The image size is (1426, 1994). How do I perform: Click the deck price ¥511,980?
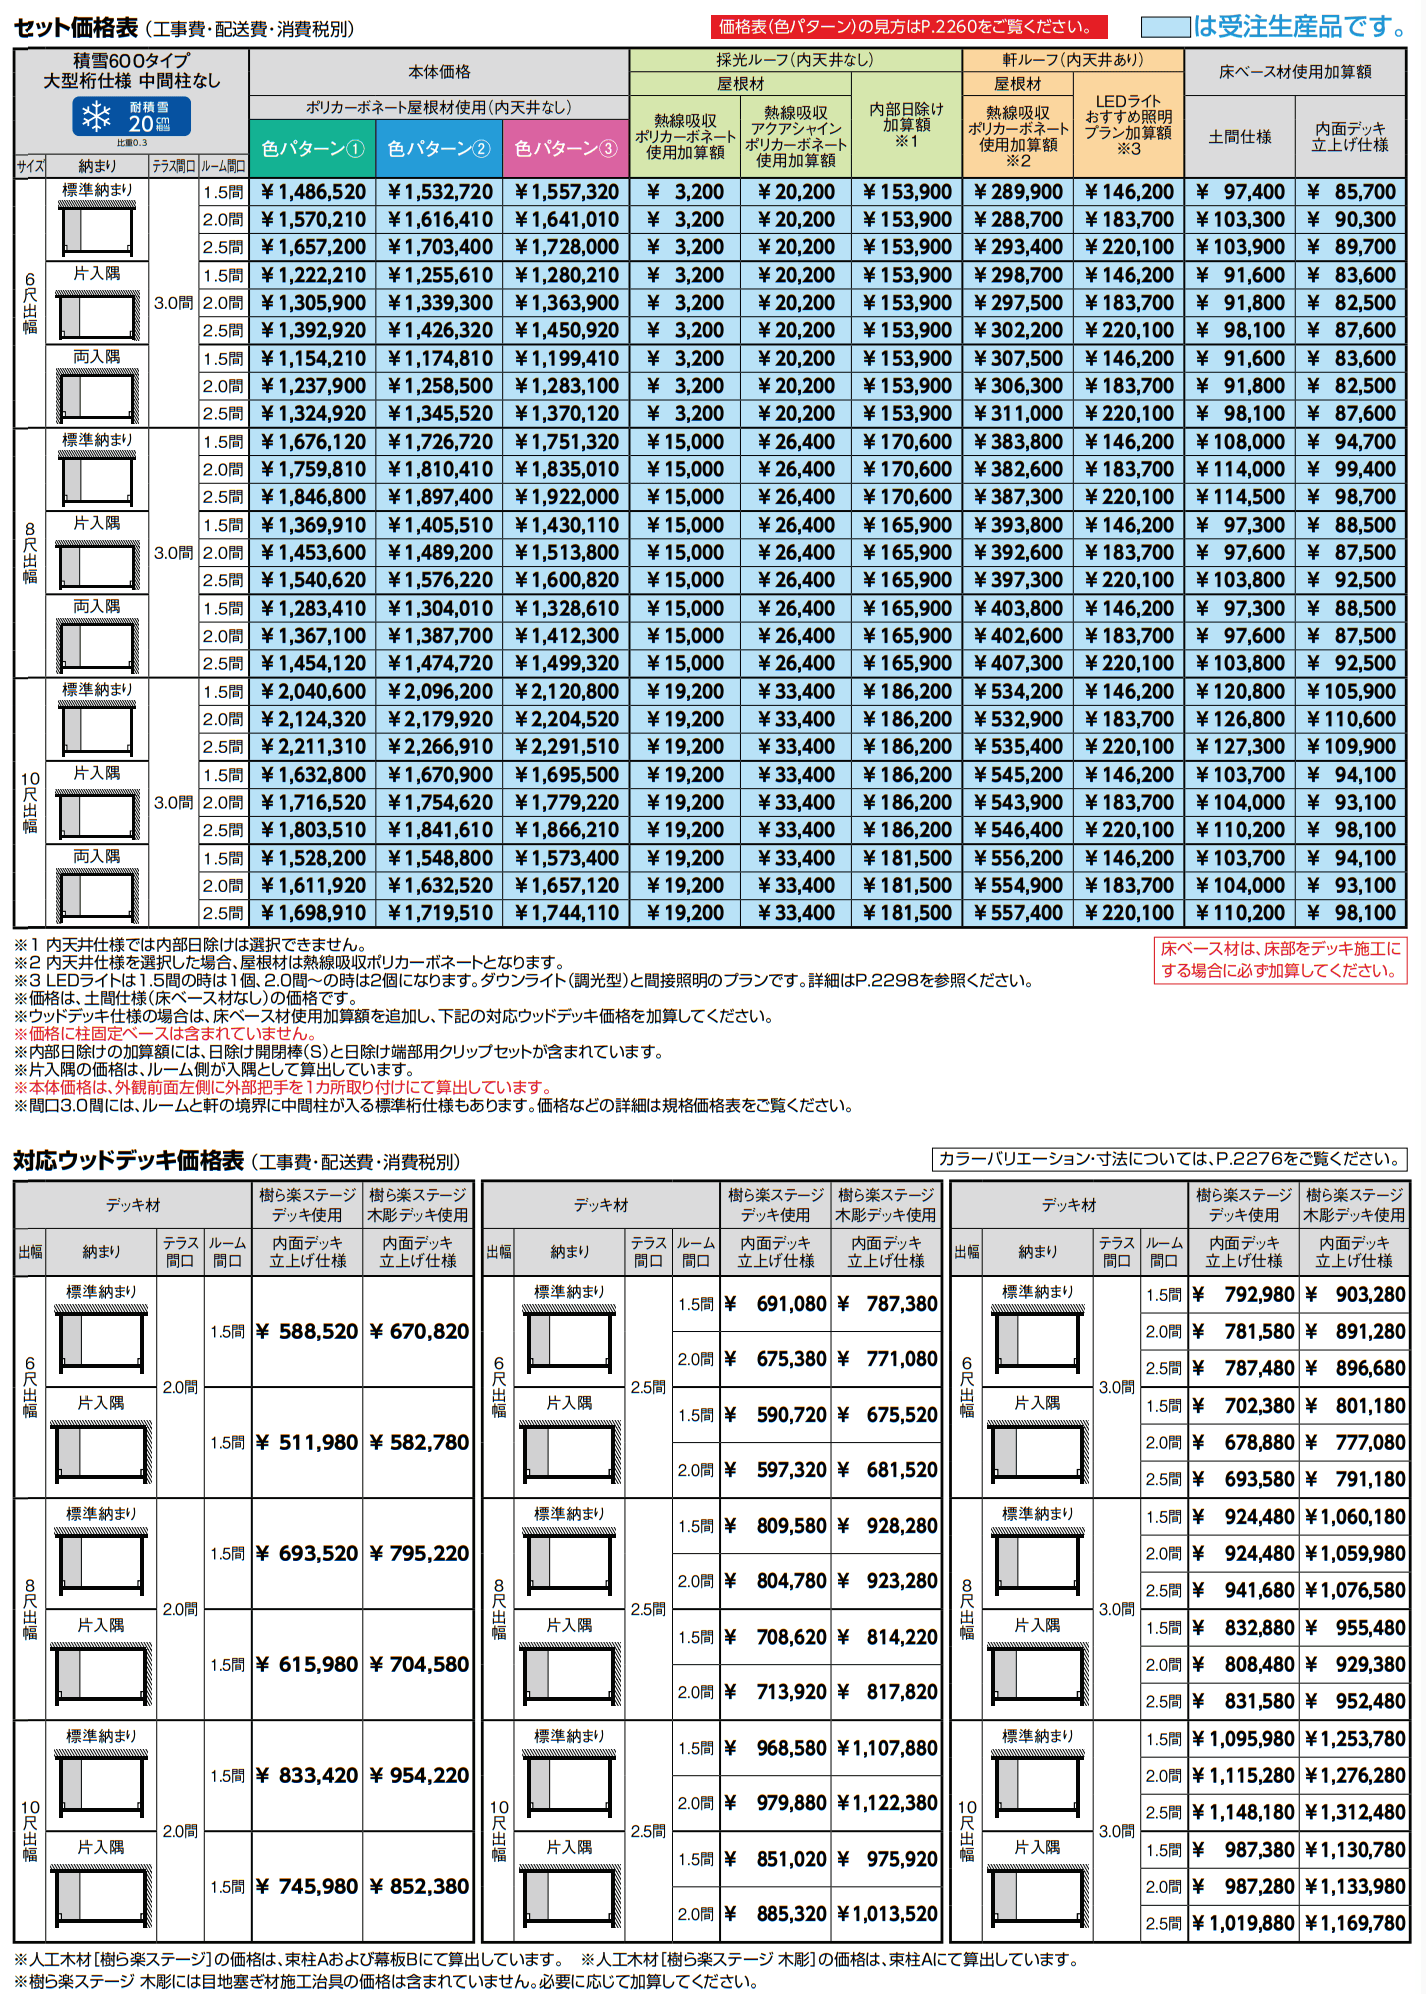pyautogui.click(x=307, y=1443)
